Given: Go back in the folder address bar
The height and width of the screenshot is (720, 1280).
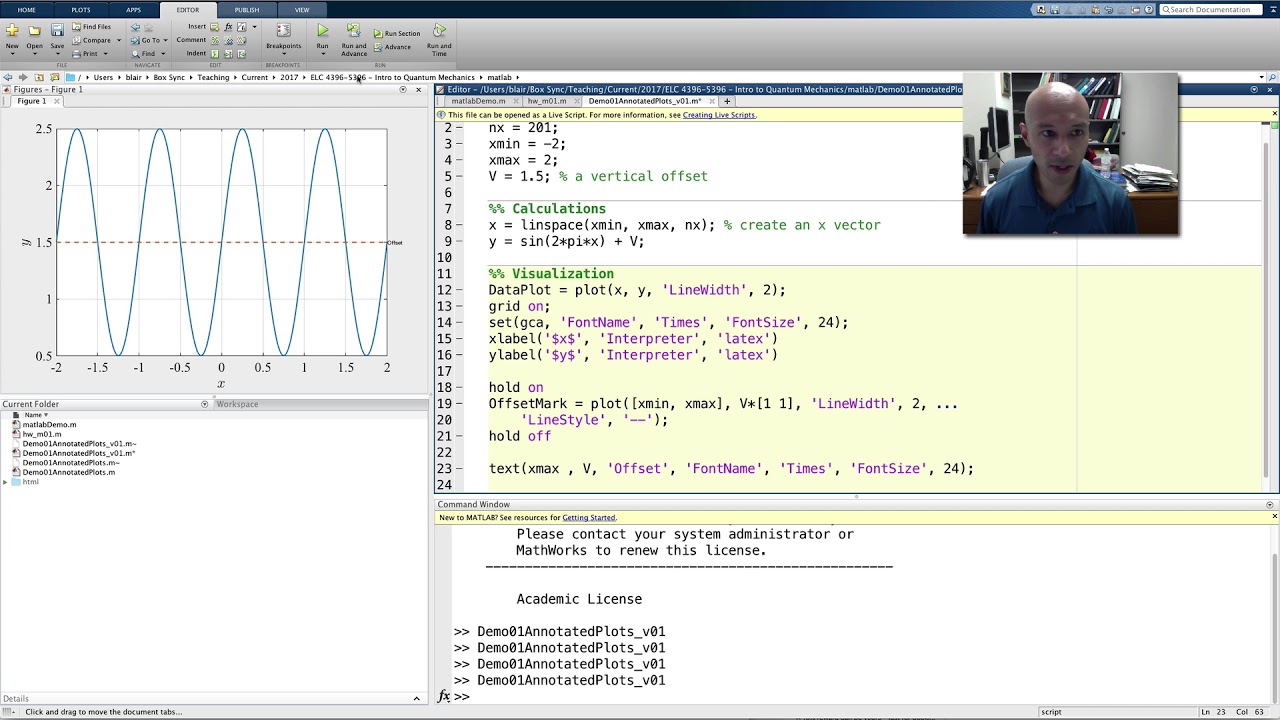Looking at the screenshot, I should 8,77.
